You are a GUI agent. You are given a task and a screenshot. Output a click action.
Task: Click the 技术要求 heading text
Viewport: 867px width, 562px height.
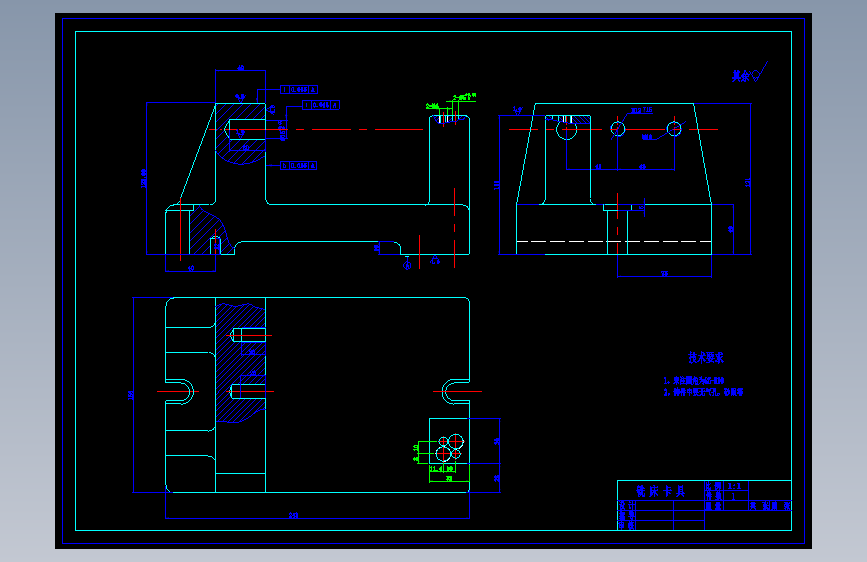coord(706,358)
